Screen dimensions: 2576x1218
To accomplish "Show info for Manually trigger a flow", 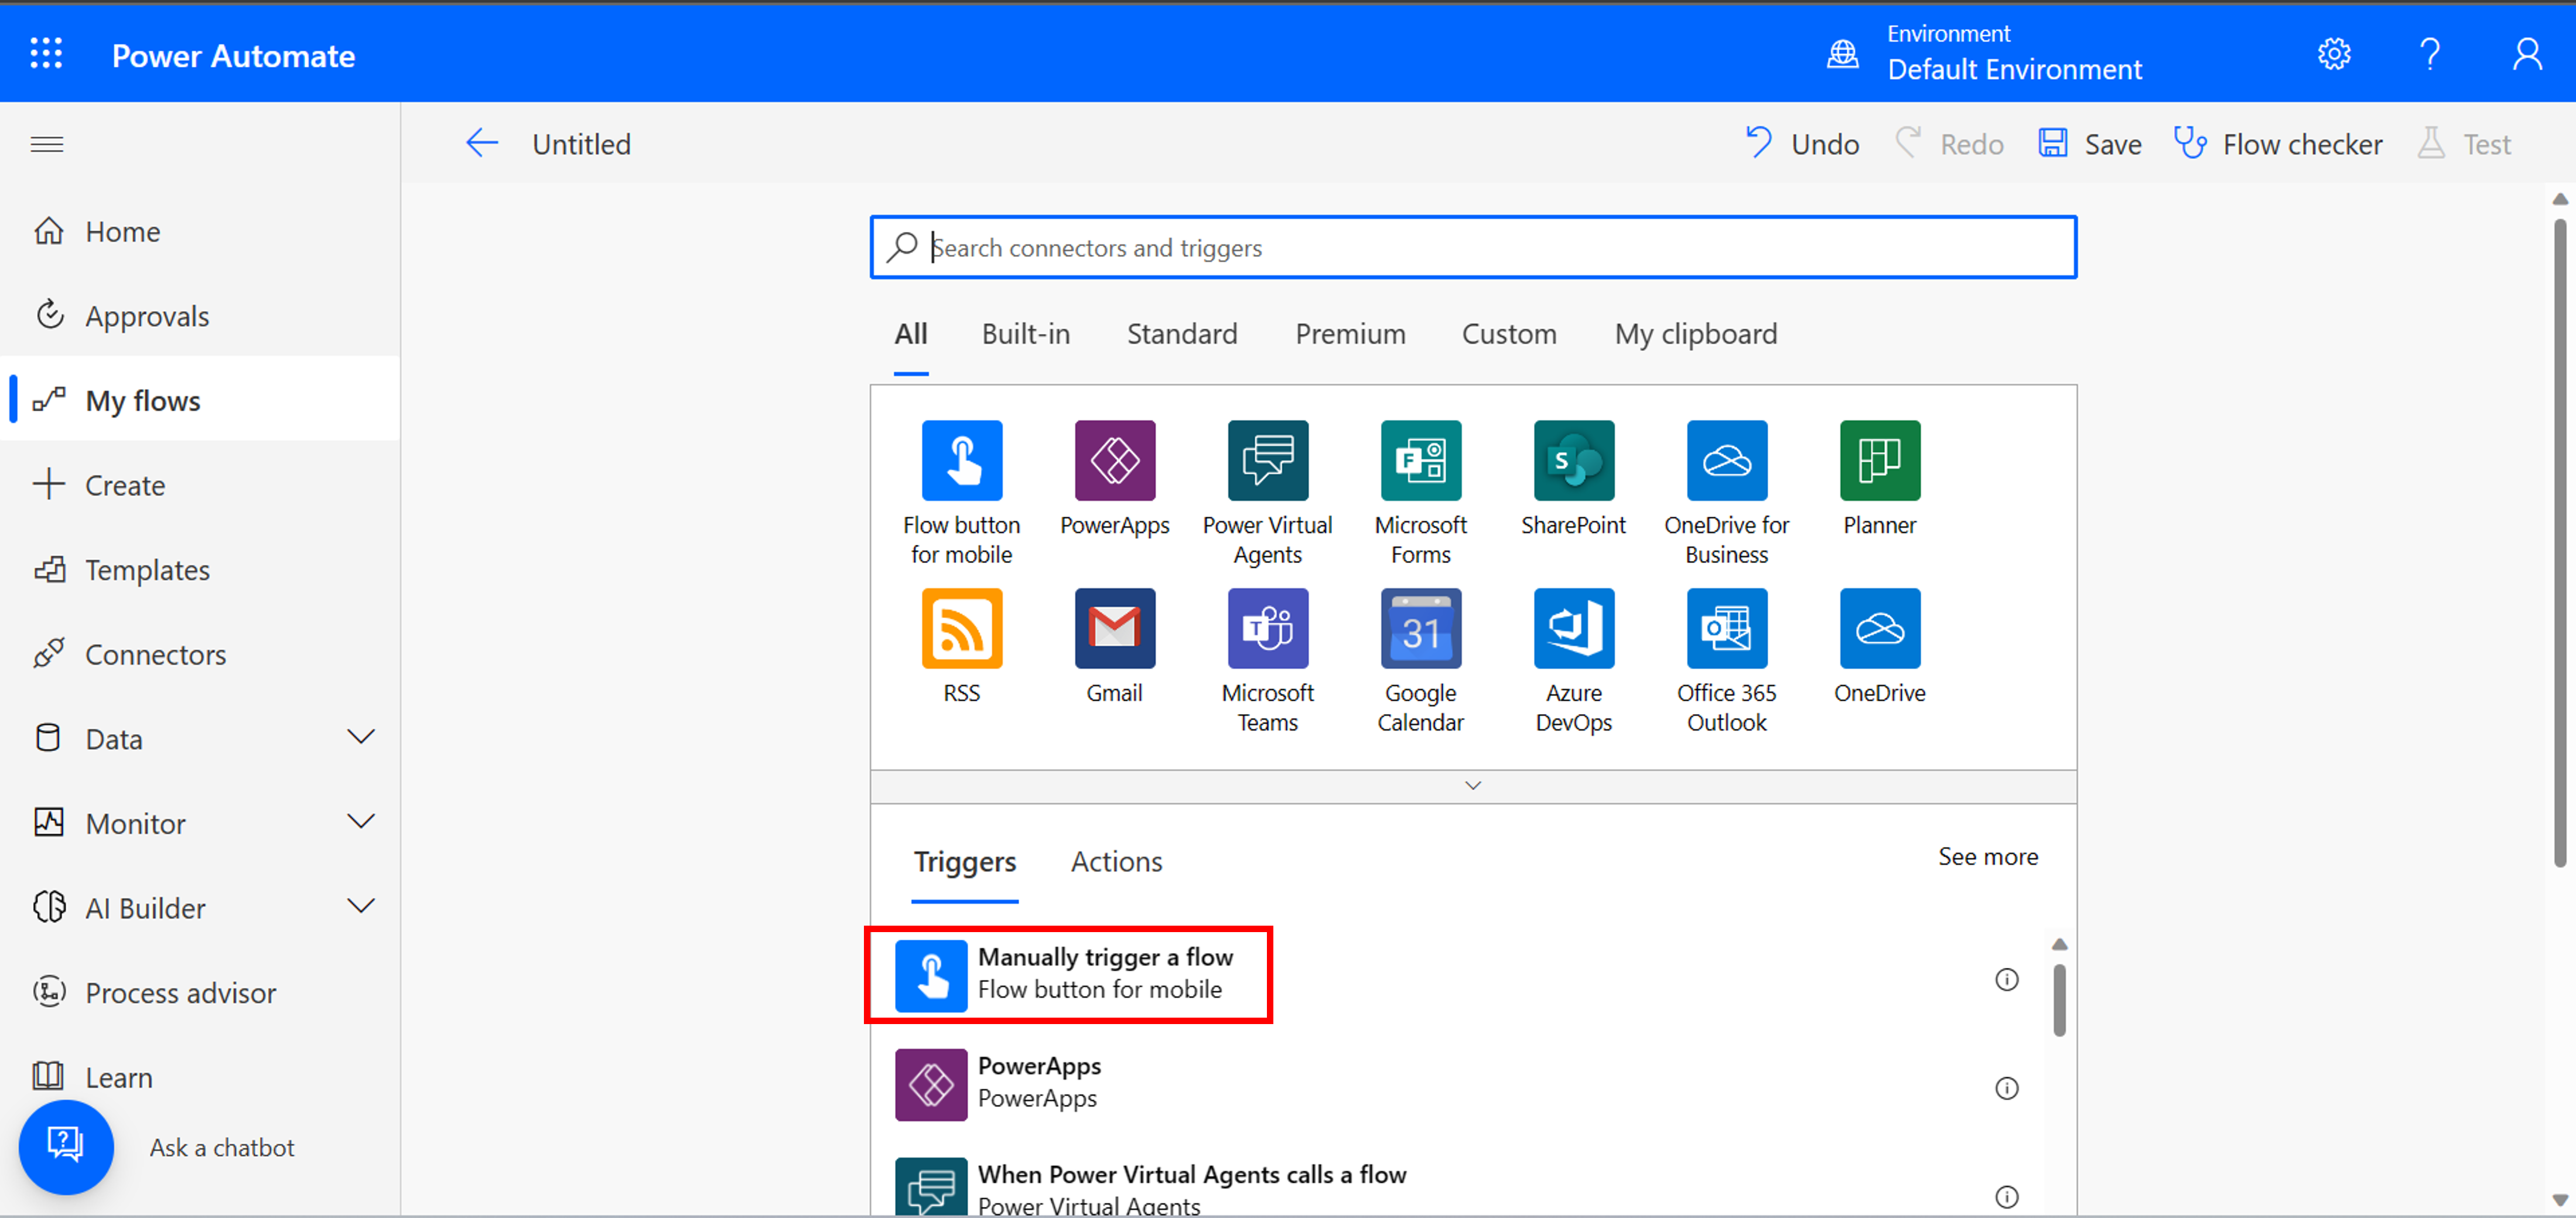I will (x=2006, y=980).
